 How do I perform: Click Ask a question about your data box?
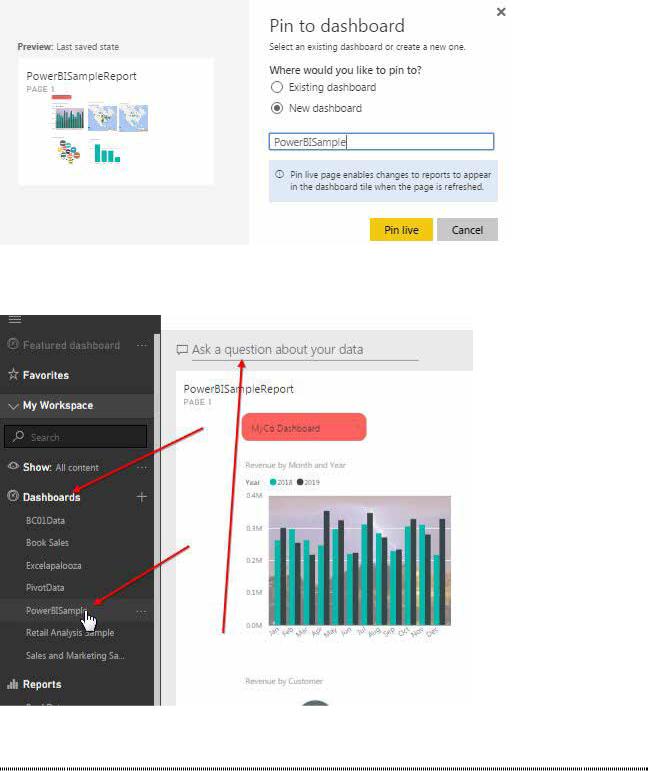pos(305,350)
